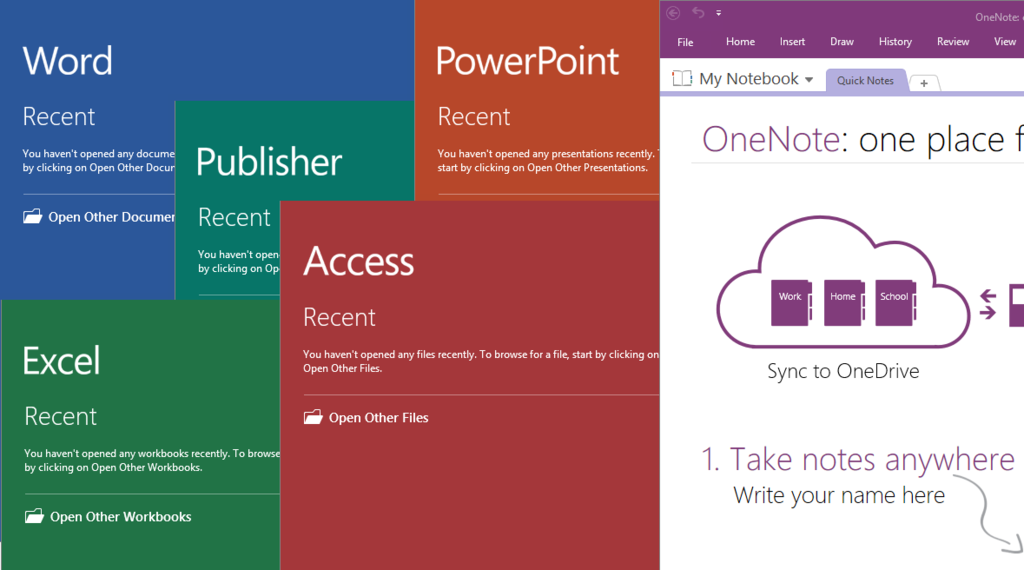The image size is (1024, 570).
Task: Click the Back arrow in OneNote's title bar
Action: (673, 13)
